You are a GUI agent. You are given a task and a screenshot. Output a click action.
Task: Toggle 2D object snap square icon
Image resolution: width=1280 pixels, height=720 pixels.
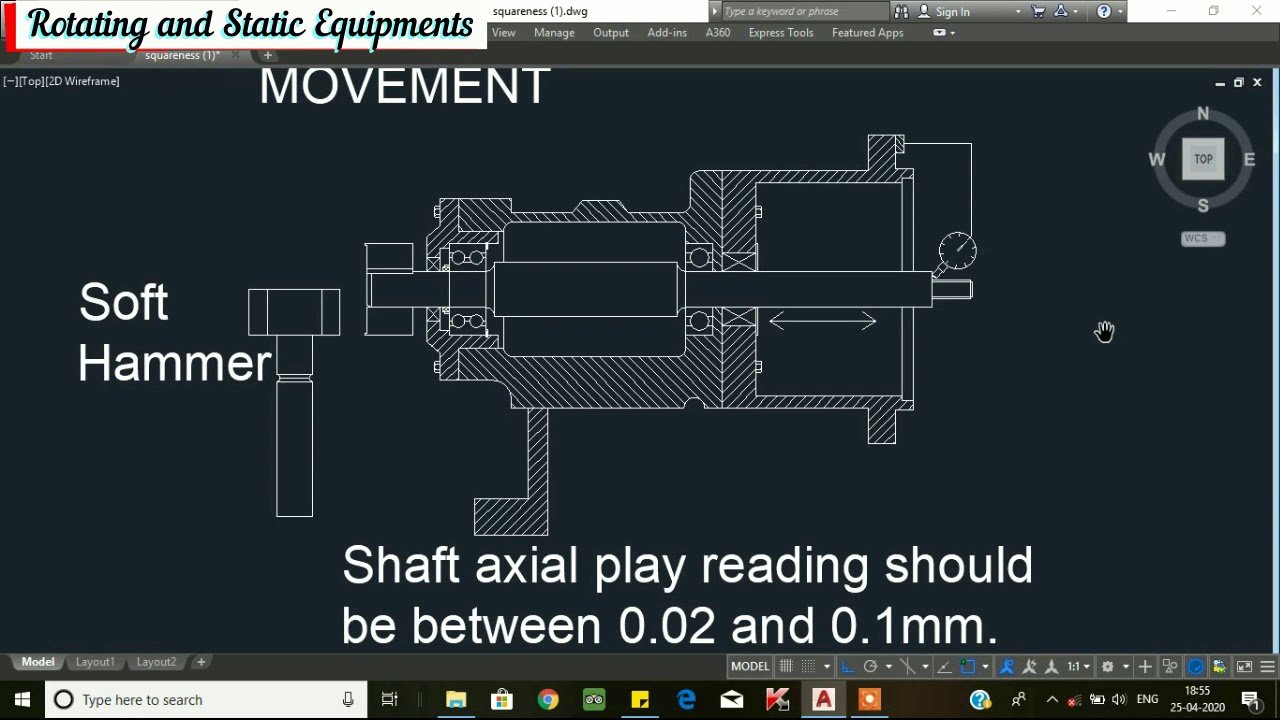tap(967, 666)
